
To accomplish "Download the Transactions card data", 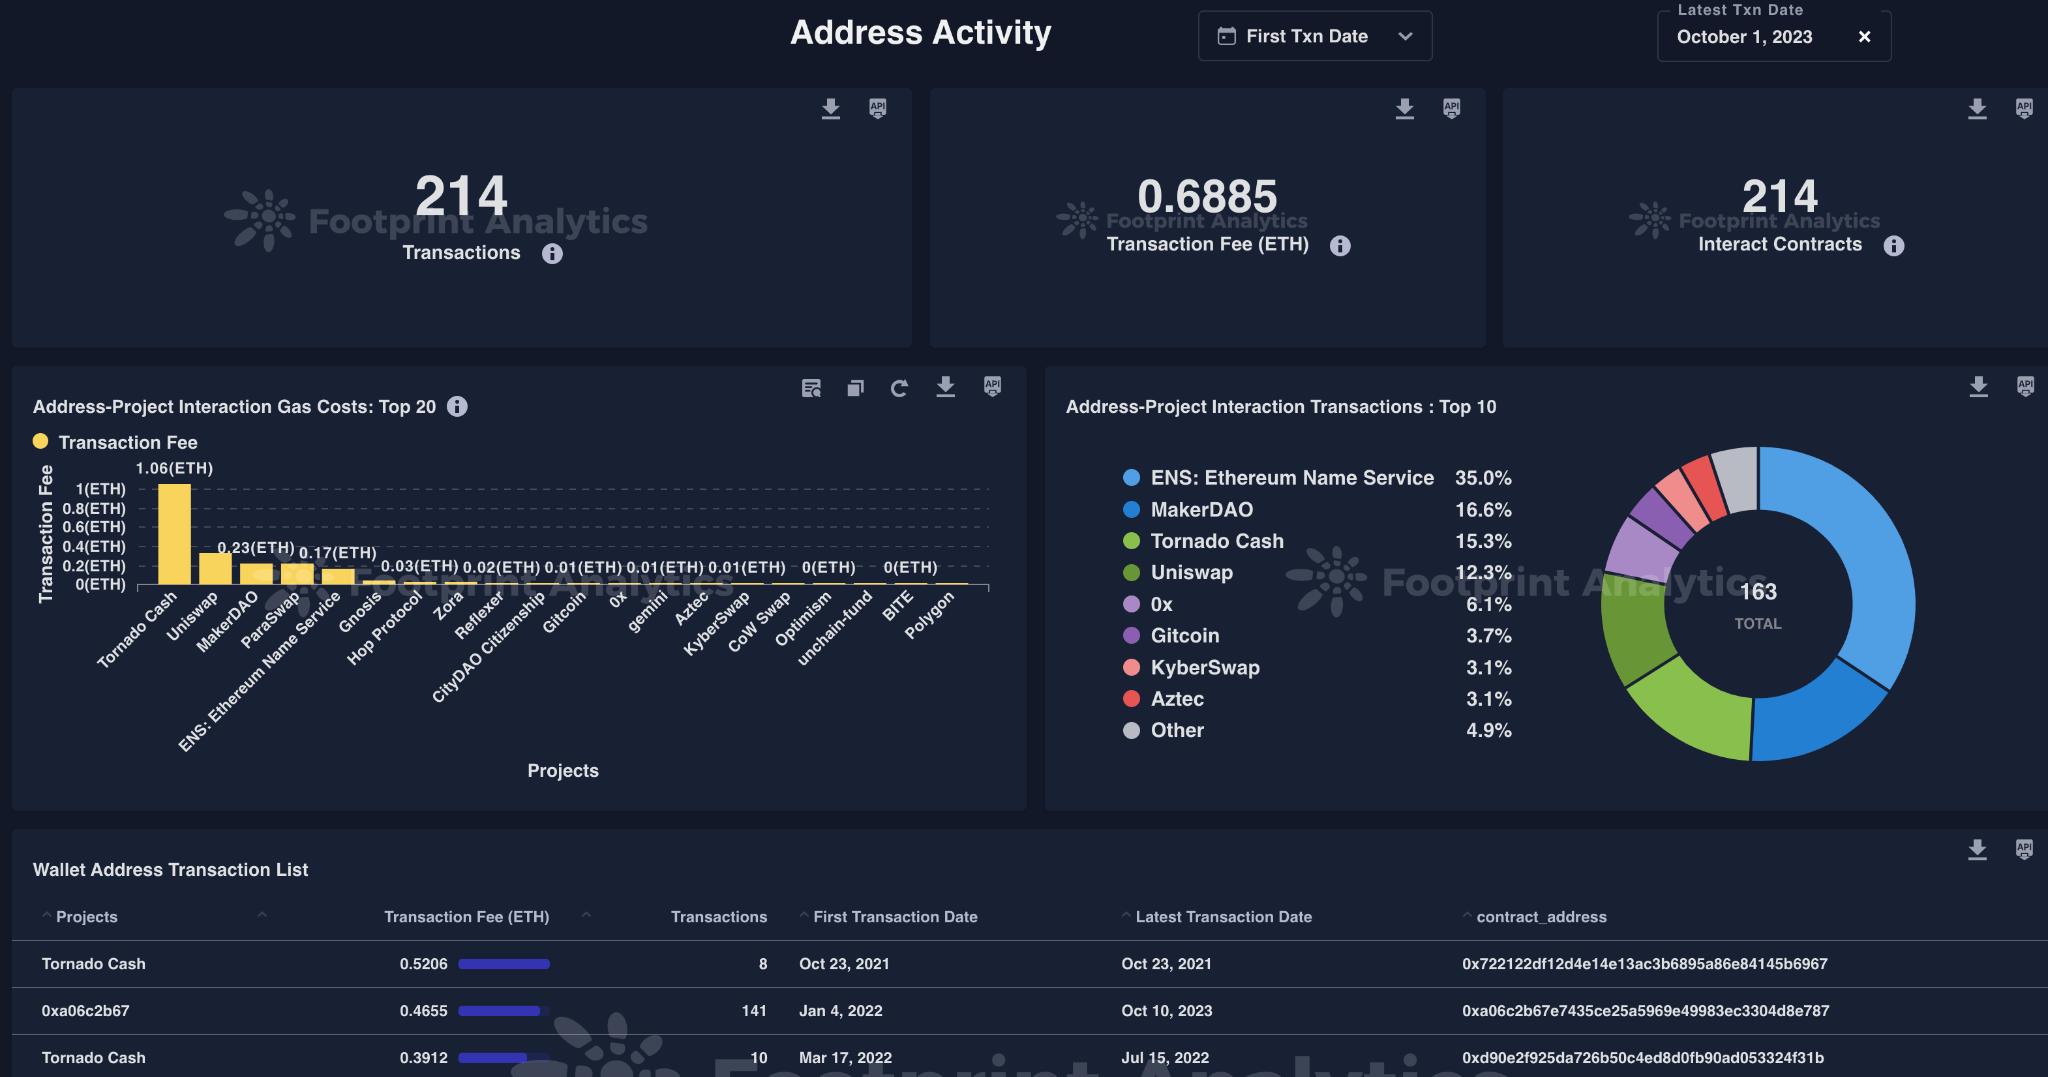I will 830,109.
